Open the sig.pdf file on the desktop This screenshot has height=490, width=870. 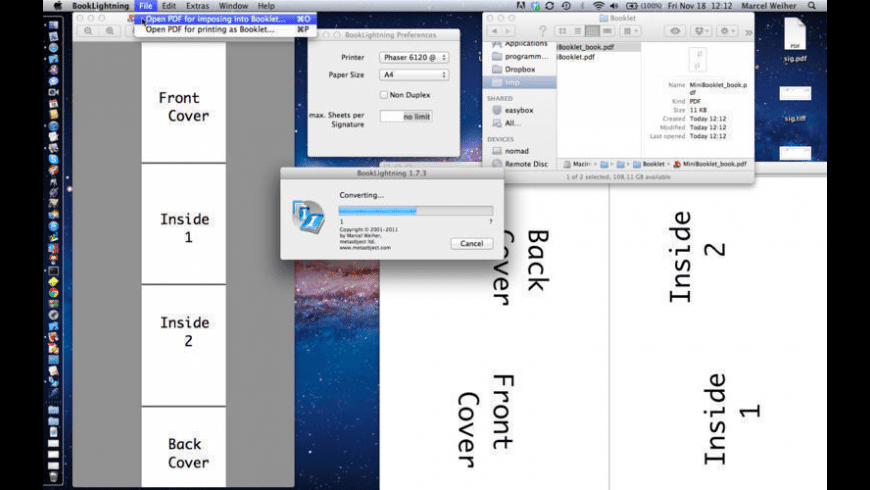point(795,39)
